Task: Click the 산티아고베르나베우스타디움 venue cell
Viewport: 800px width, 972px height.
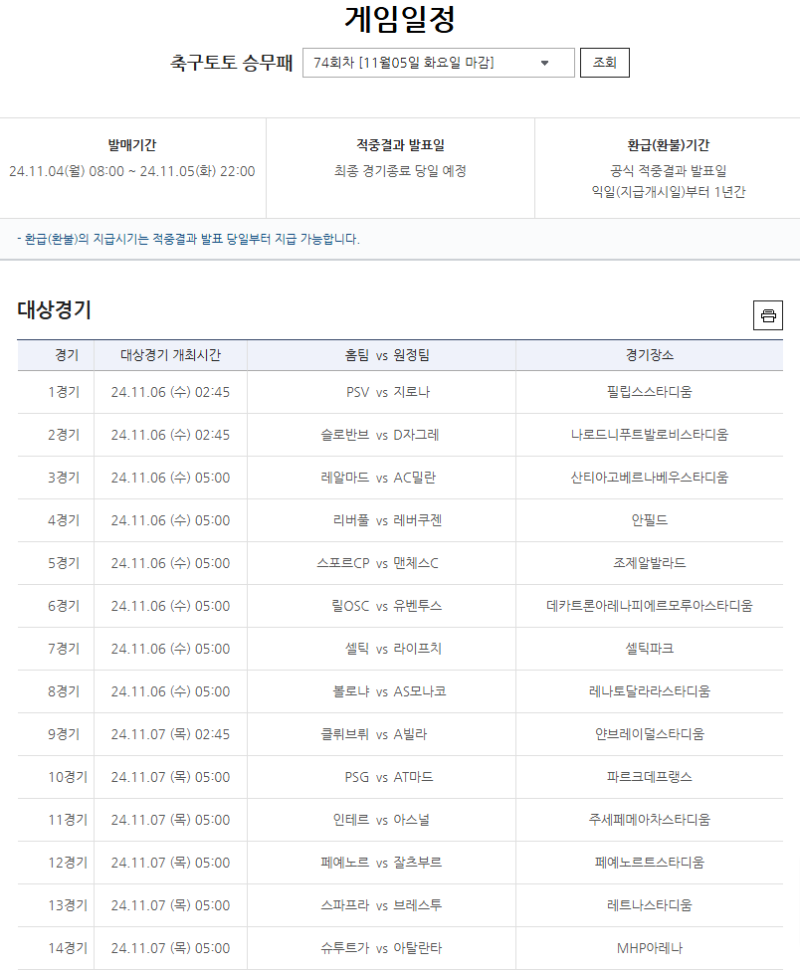Action: pyautogui.click(x=649, y=477)
